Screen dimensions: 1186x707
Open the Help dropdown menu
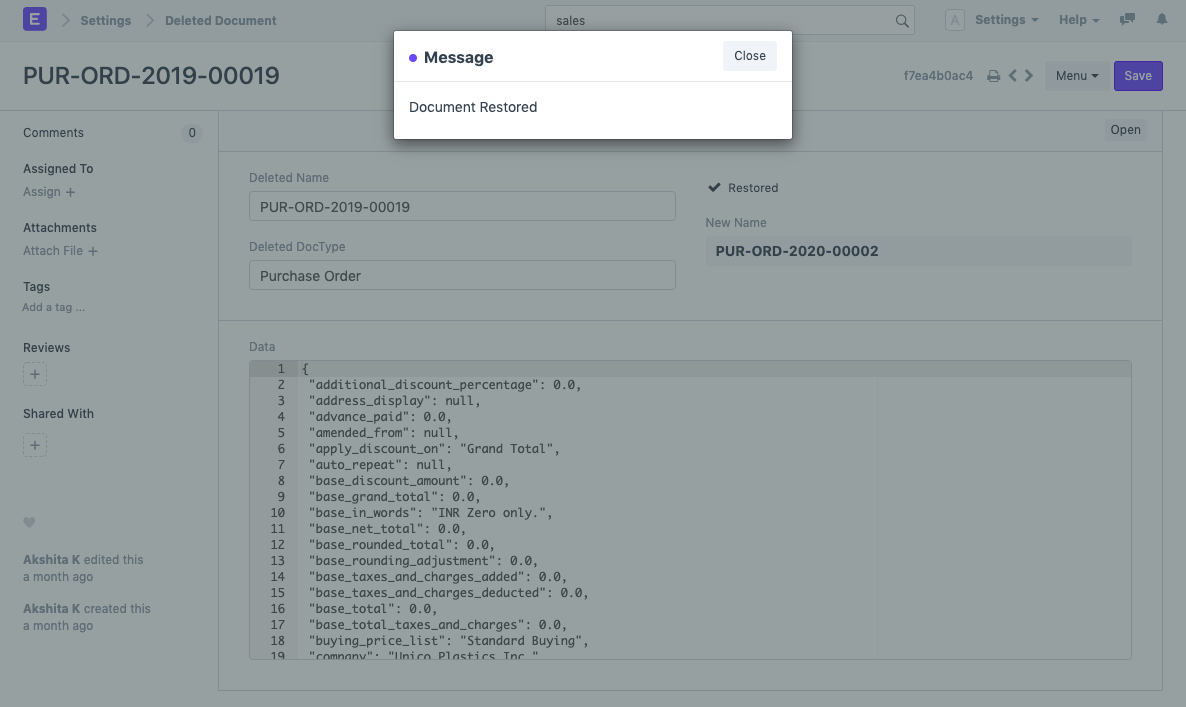[x=1078, y=20]
